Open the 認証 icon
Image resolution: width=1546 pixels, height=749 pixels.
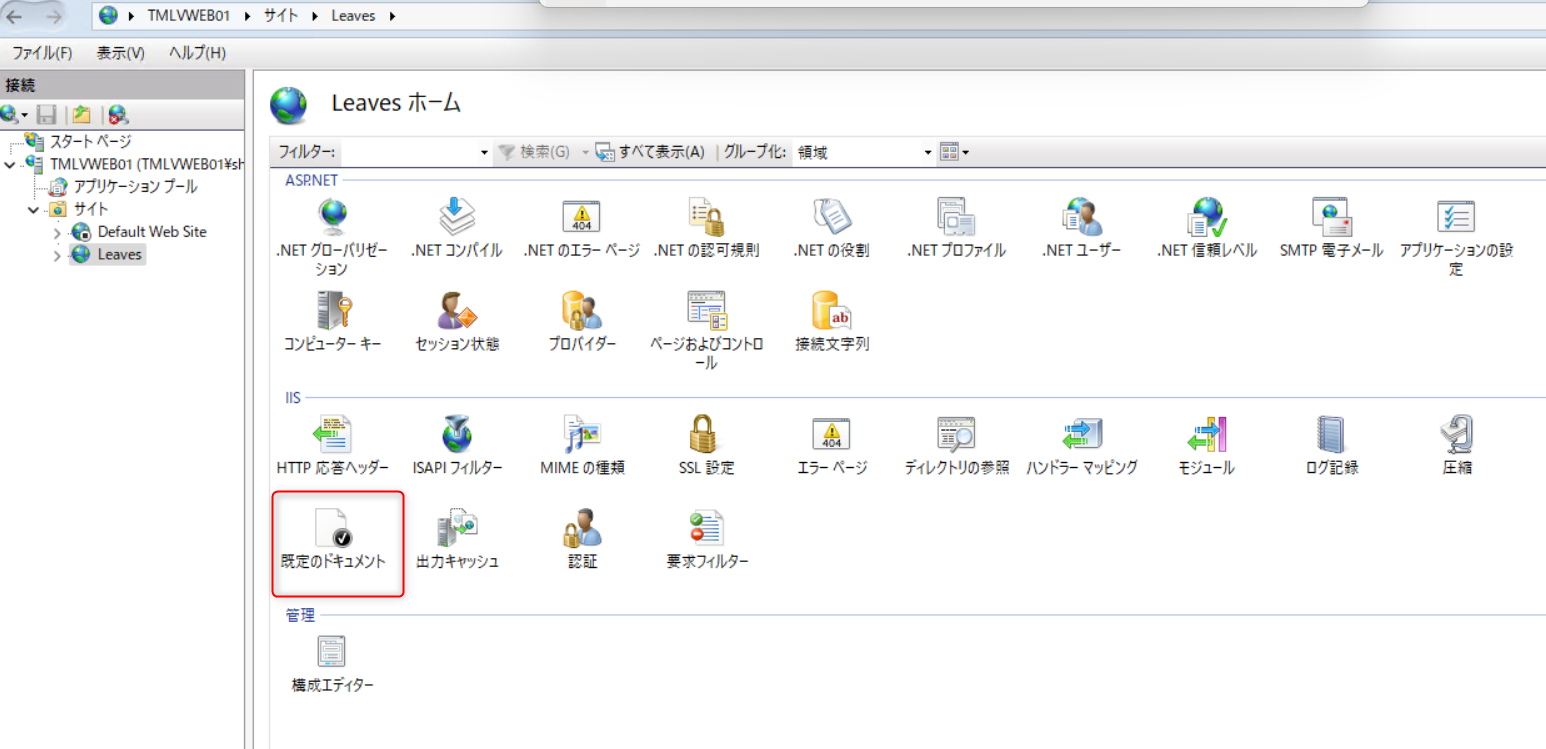pos(582,530)
